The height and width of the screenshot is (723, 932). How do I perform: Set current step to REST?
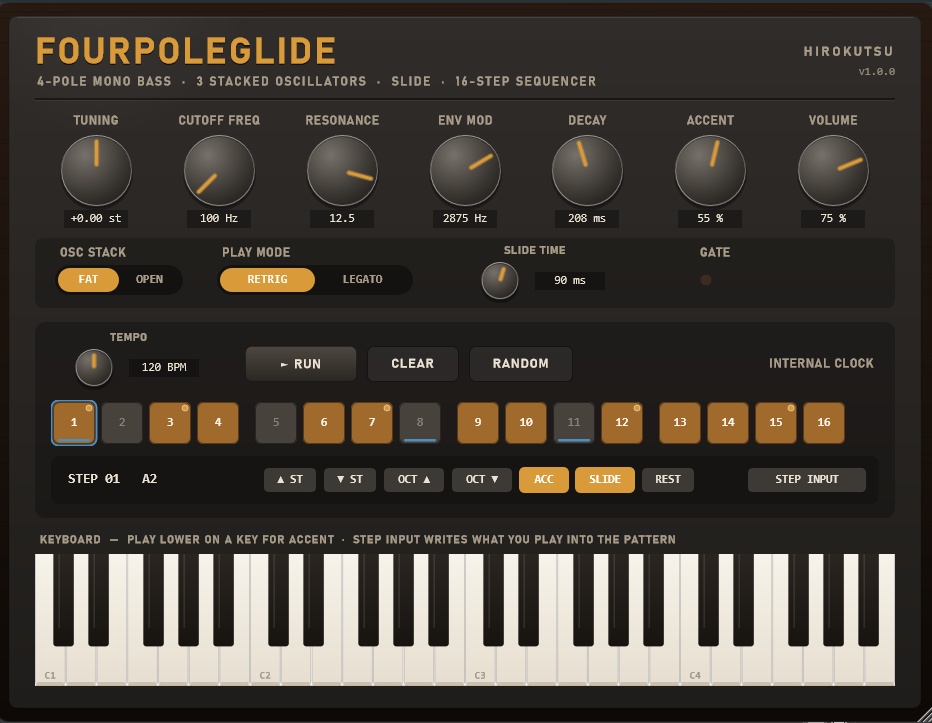[x=668, y=480]
